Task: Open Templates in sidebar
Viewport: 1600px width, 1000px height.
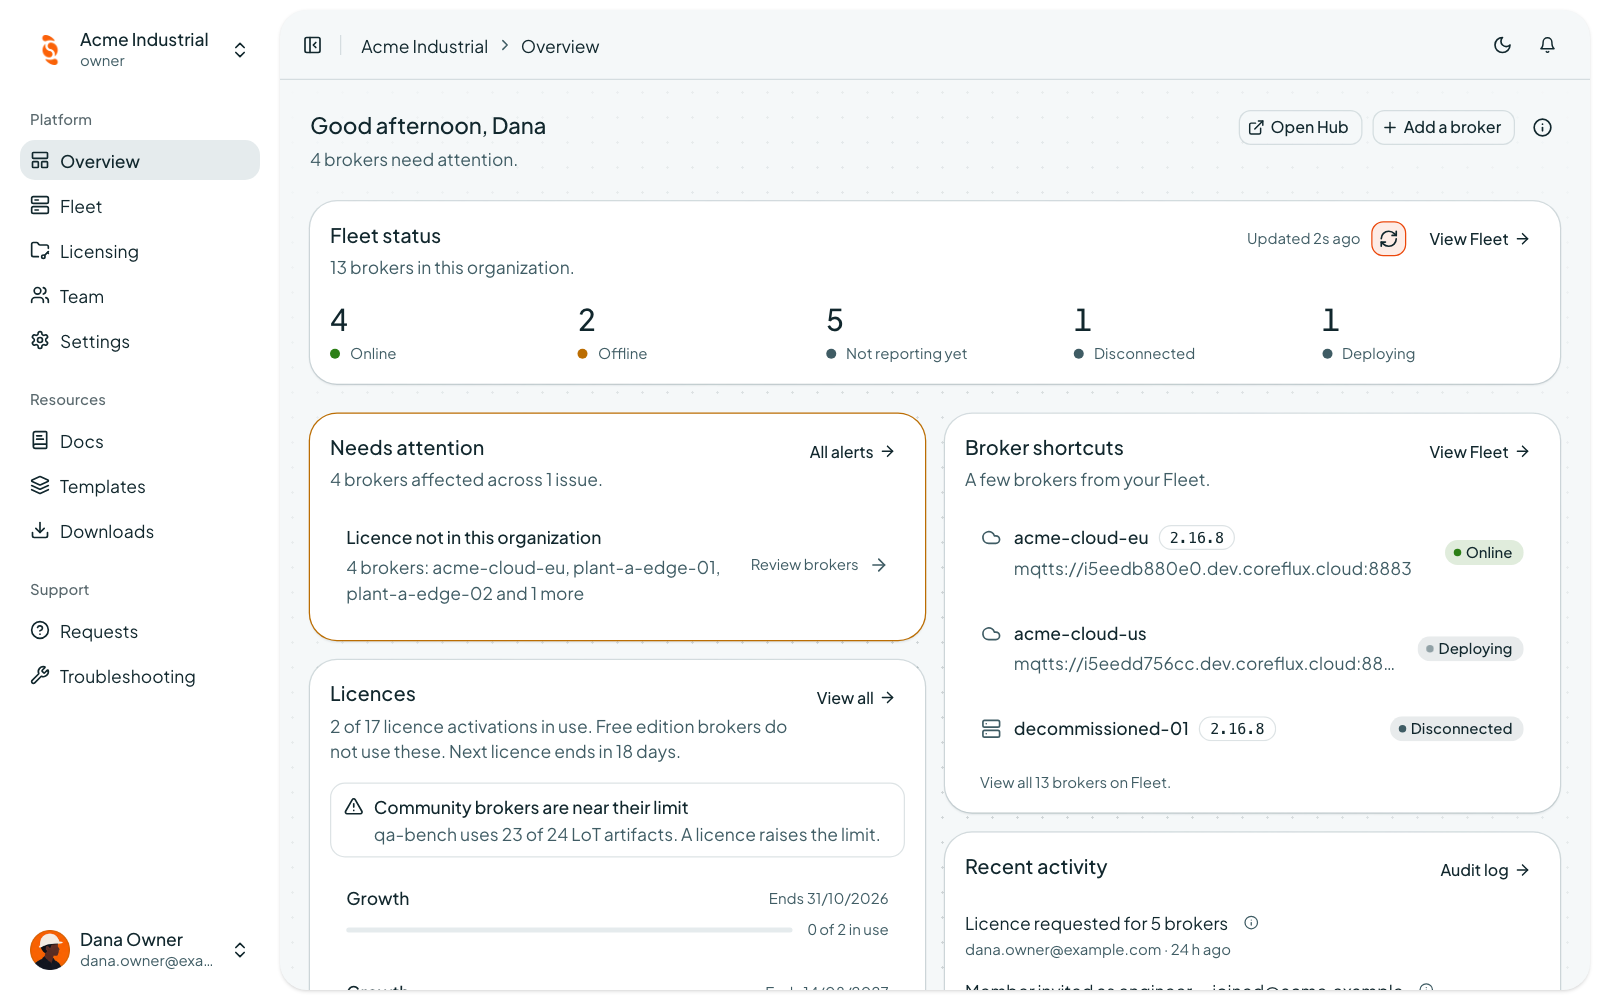Action: click(140, 486)
